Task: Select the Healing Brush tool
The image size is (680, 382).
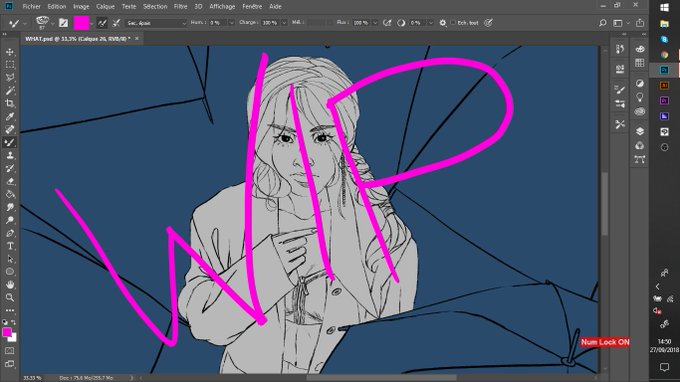Action: tap(10, 129)
